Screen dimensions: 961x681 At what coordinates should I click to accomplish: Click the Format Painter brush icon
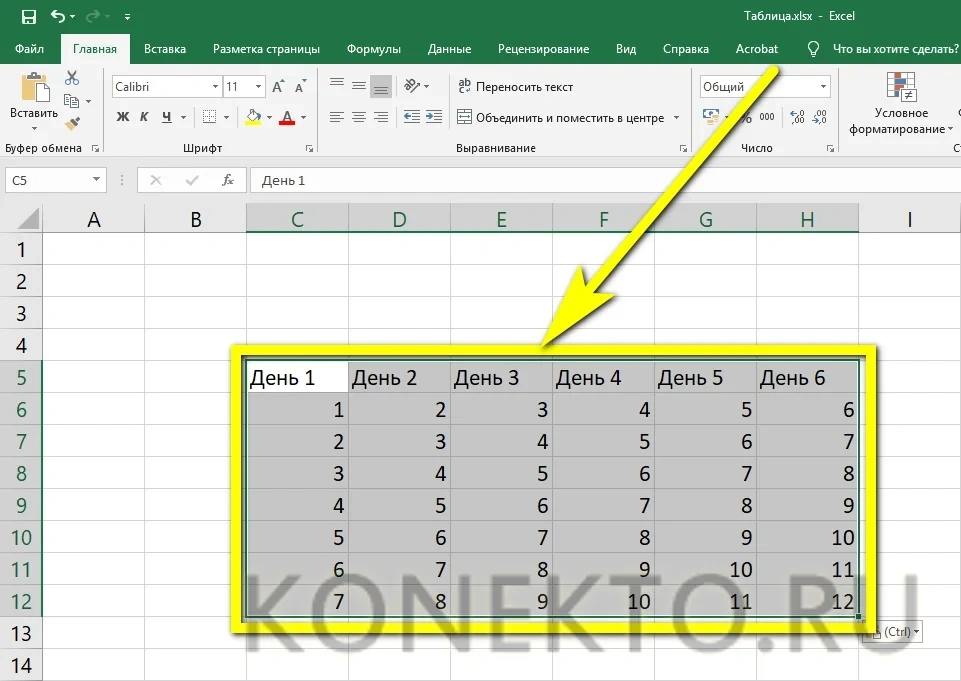point(72,123)
